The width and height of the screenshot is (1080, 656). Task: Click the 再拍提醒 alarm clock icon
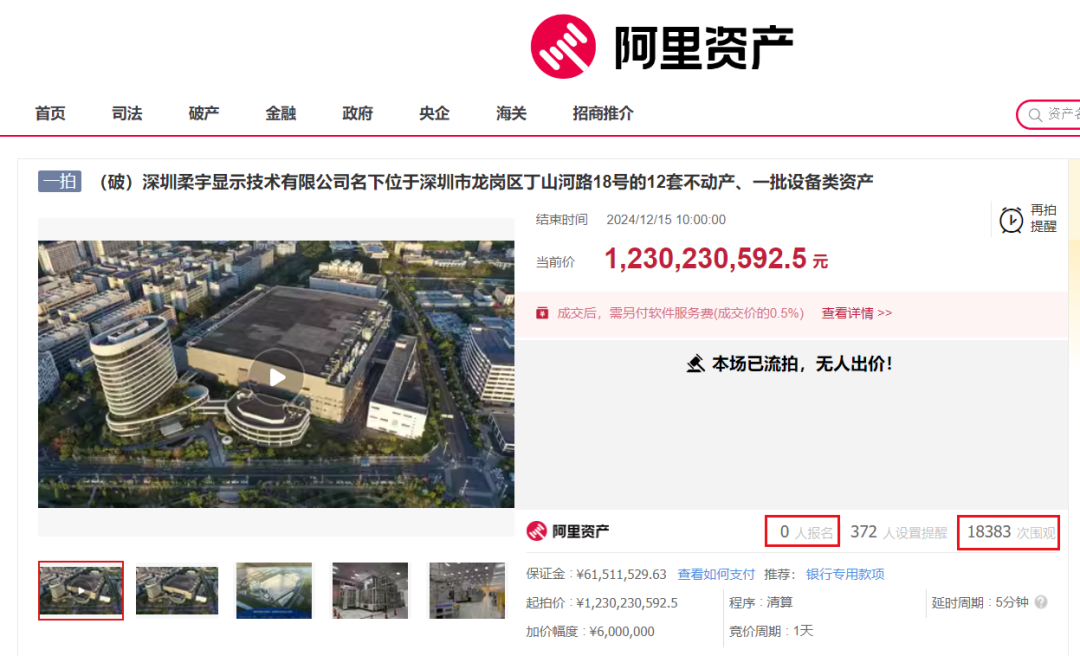(x=1011, y=220)
